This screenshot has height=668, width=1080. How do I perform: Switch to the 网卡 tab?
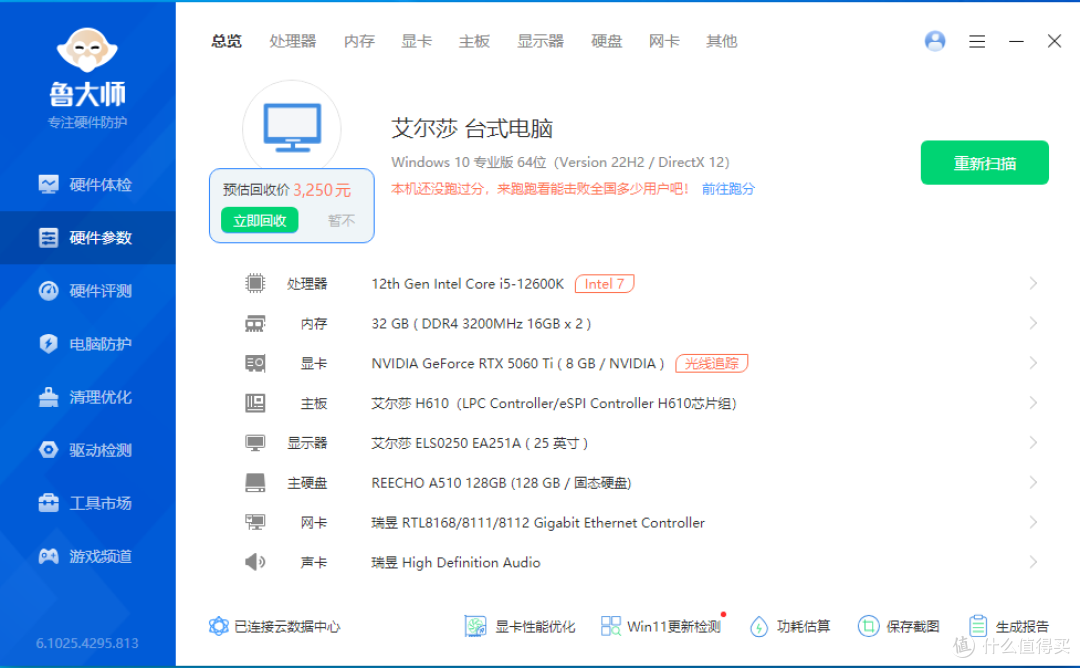point(664,41)
